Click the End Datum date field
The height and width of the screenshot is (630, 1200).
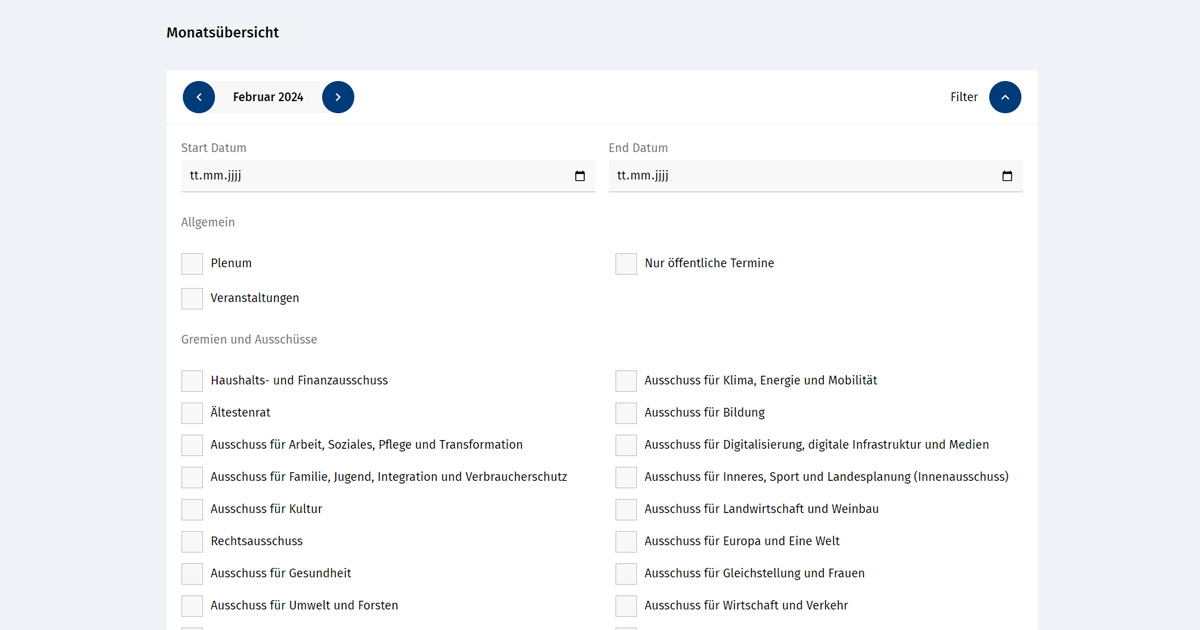tap(800, 176)
